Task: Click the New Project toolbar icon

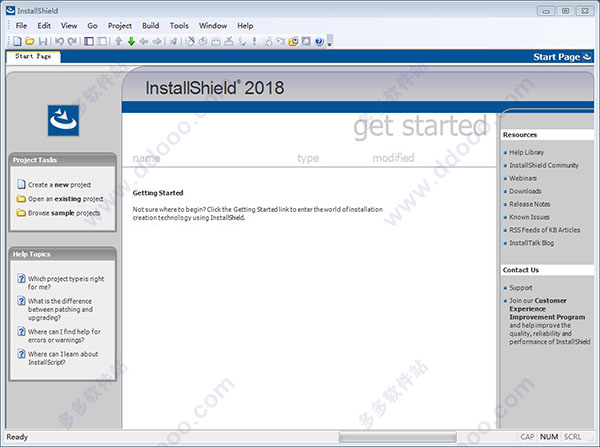Action: [x=17, y=41]
